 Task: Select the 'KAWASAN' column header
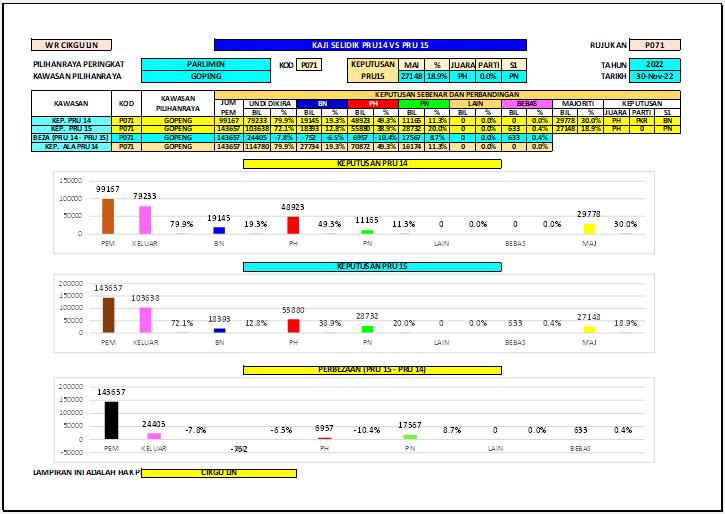(71, 104)
